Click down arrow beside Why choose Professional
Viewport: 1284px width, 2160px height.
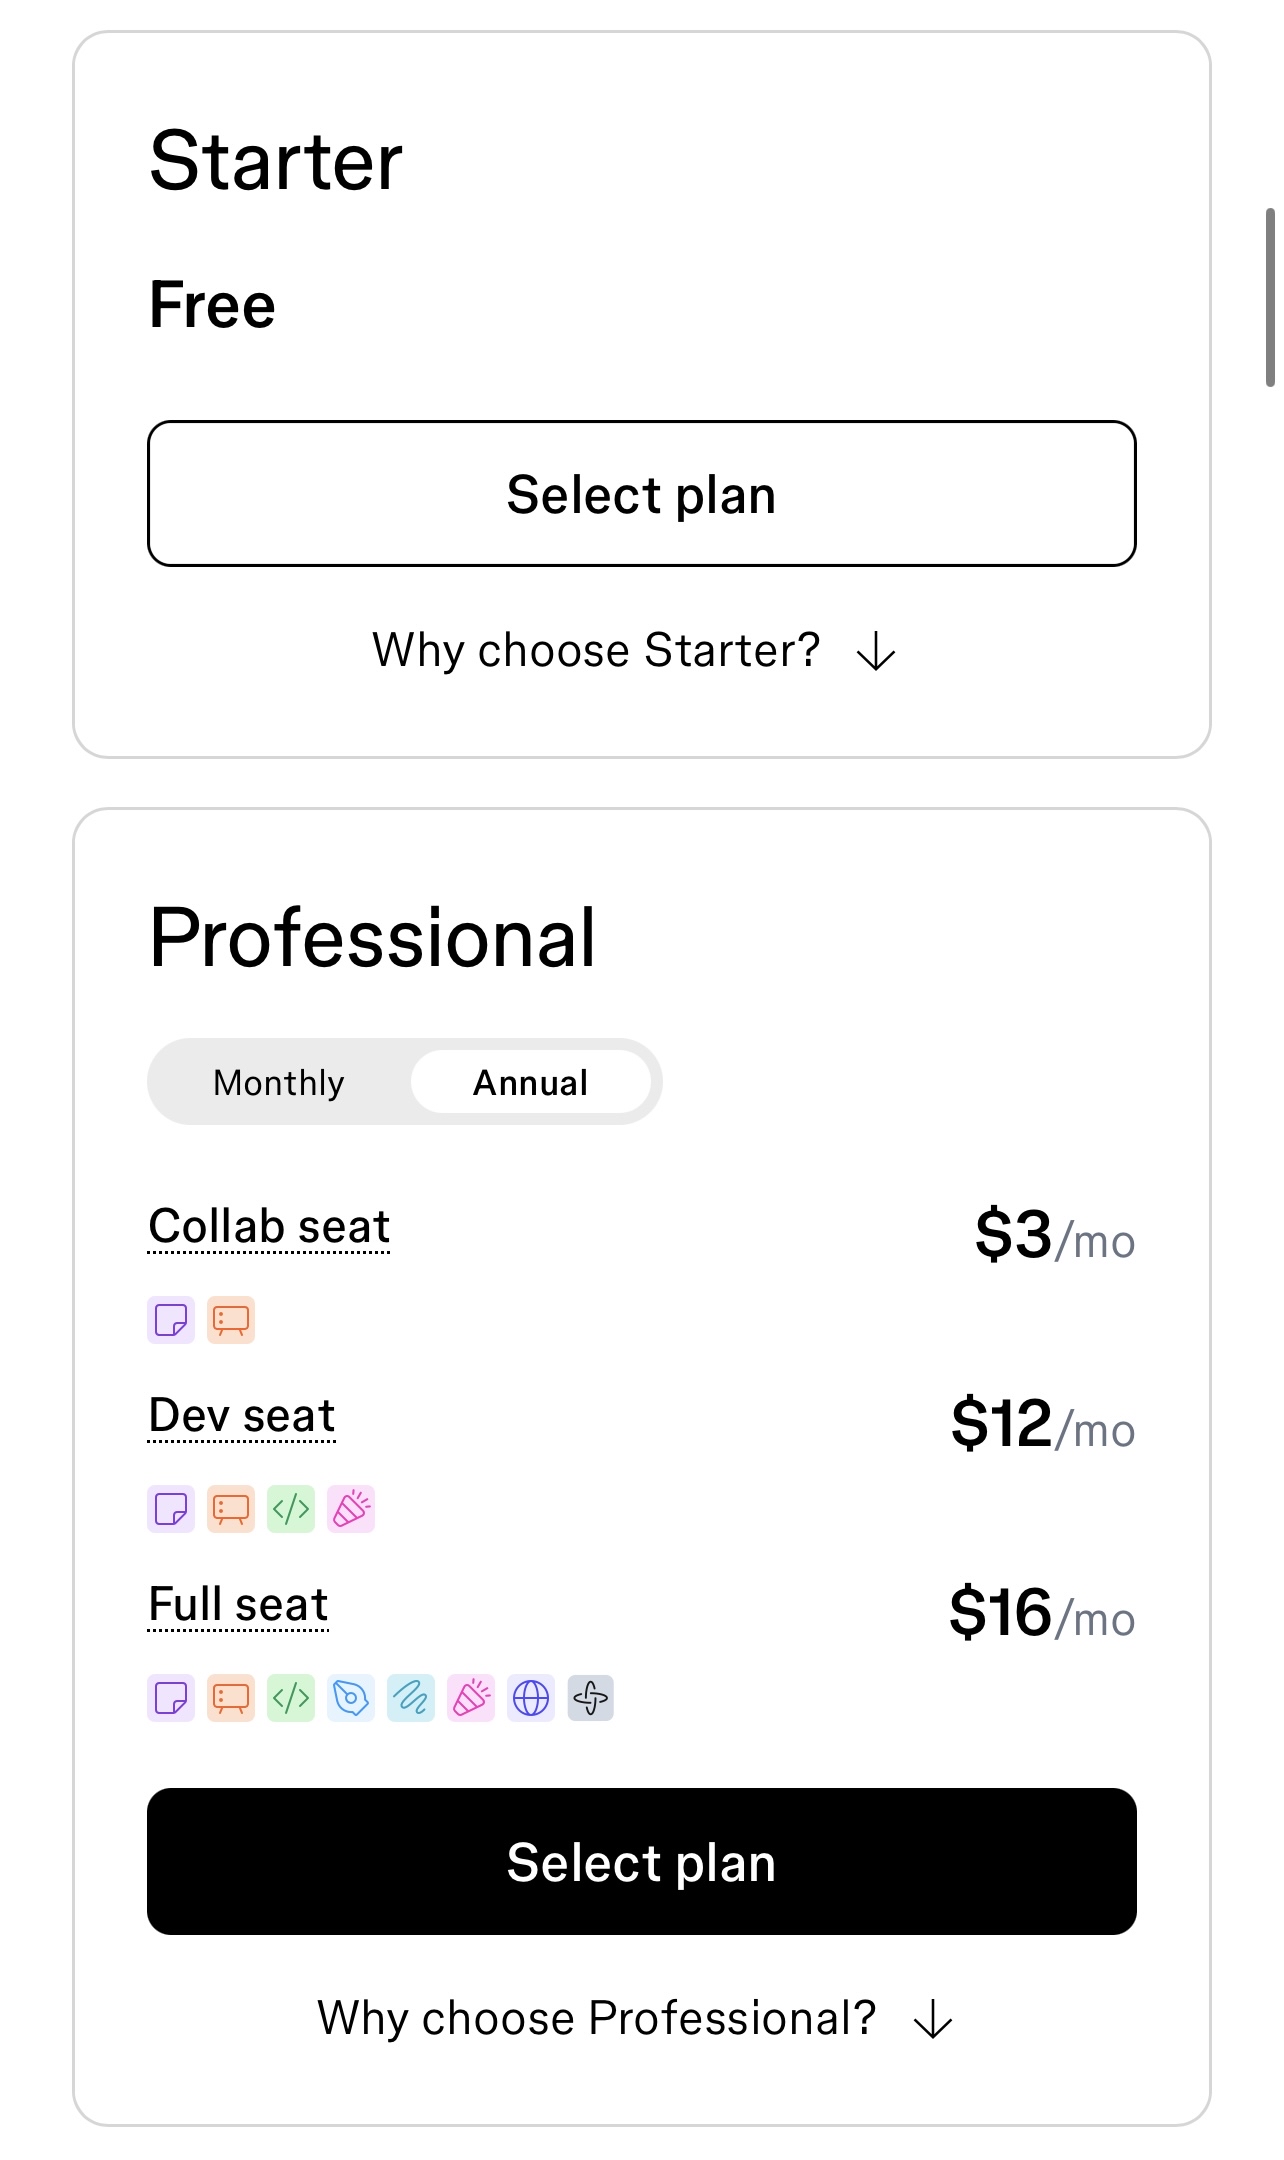(x=933, y=2019)
